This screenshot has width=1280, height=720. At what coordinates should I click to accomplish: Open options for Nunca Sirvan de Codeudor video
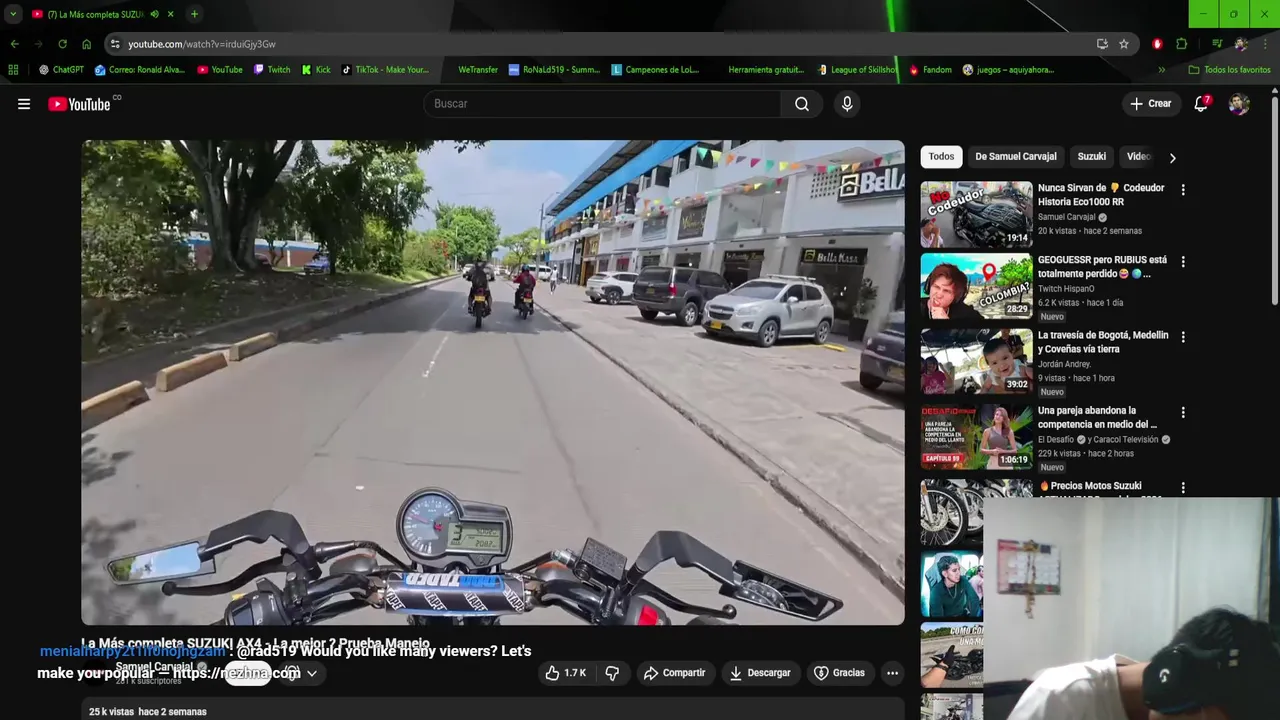point(1183,190)
